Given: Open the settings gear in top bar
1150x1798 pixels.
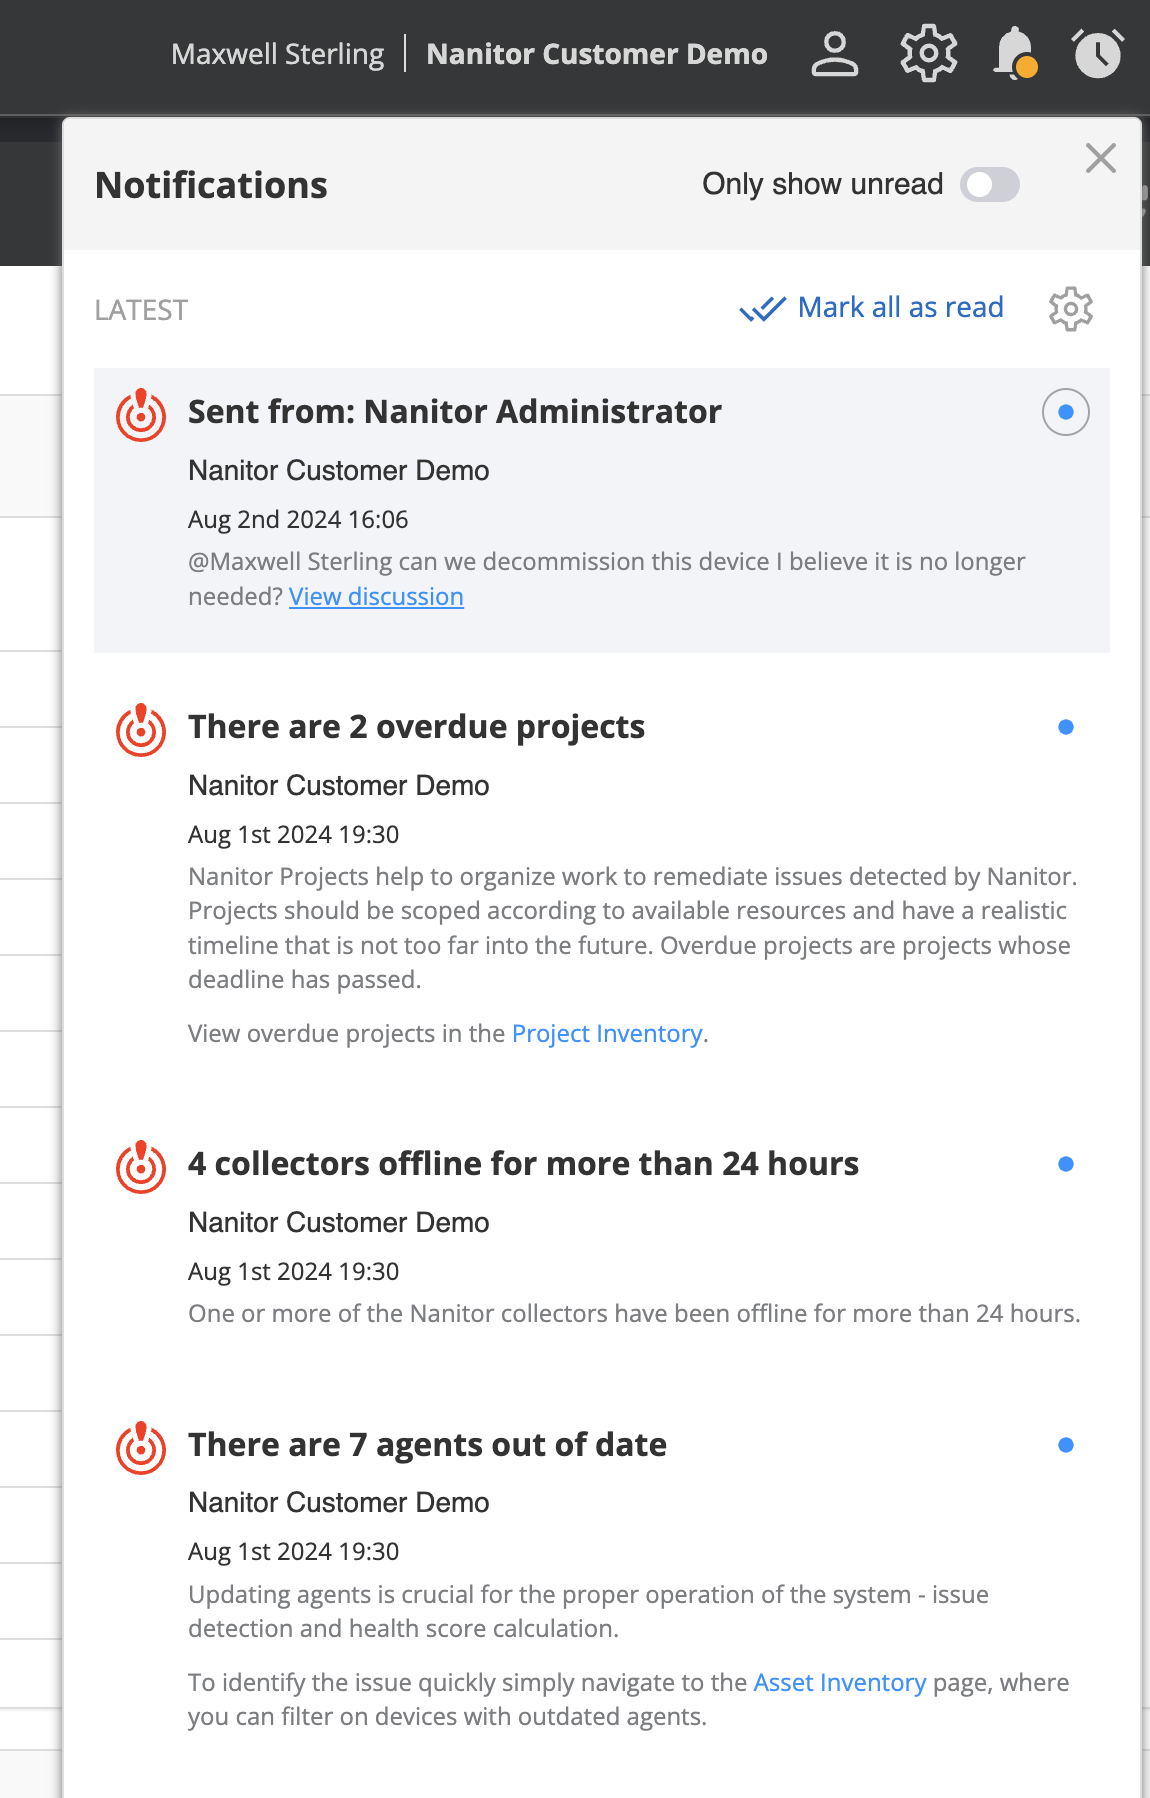Looking at the screenshot, I should click(x=928, y=54).
